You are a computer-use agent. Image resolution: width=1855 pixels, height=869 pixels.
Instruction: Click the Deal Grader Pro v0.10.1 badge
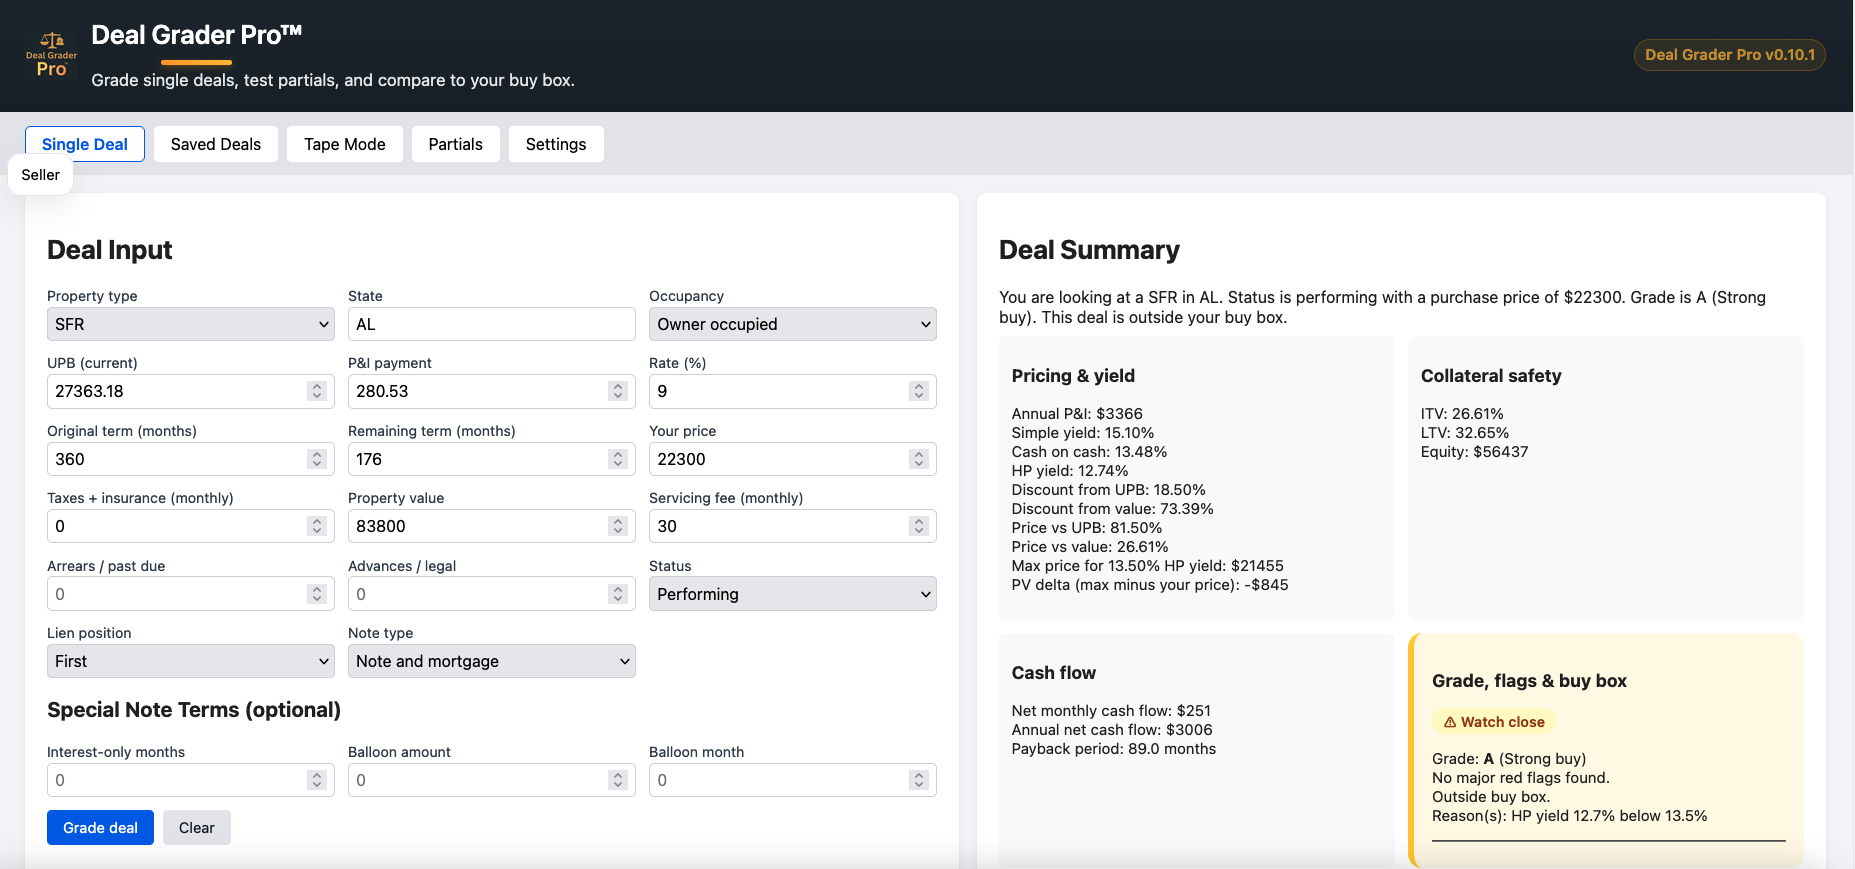[1729, 55]
